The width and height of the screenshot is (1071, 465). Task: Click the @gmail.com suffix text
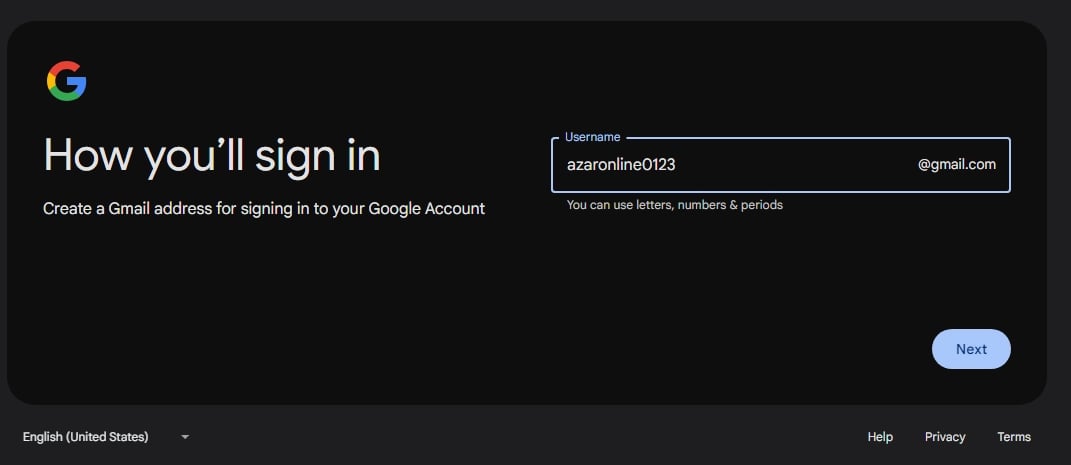tap(956, 165)
